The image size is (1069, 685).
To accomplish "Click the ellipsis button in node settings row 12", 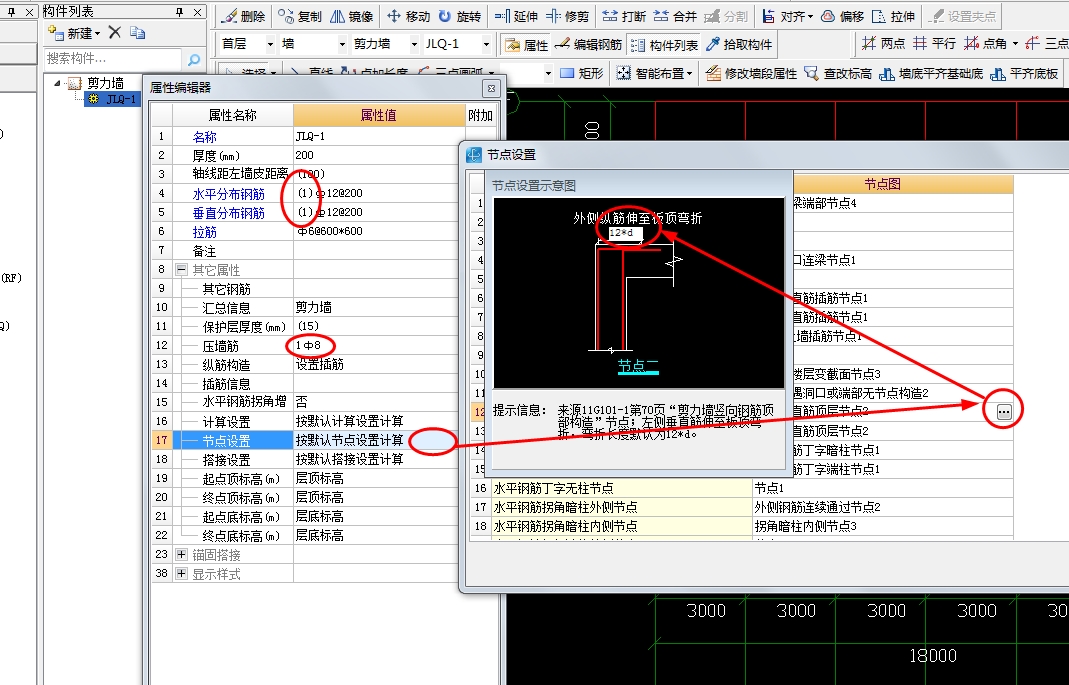I will tap(1004, 412).
